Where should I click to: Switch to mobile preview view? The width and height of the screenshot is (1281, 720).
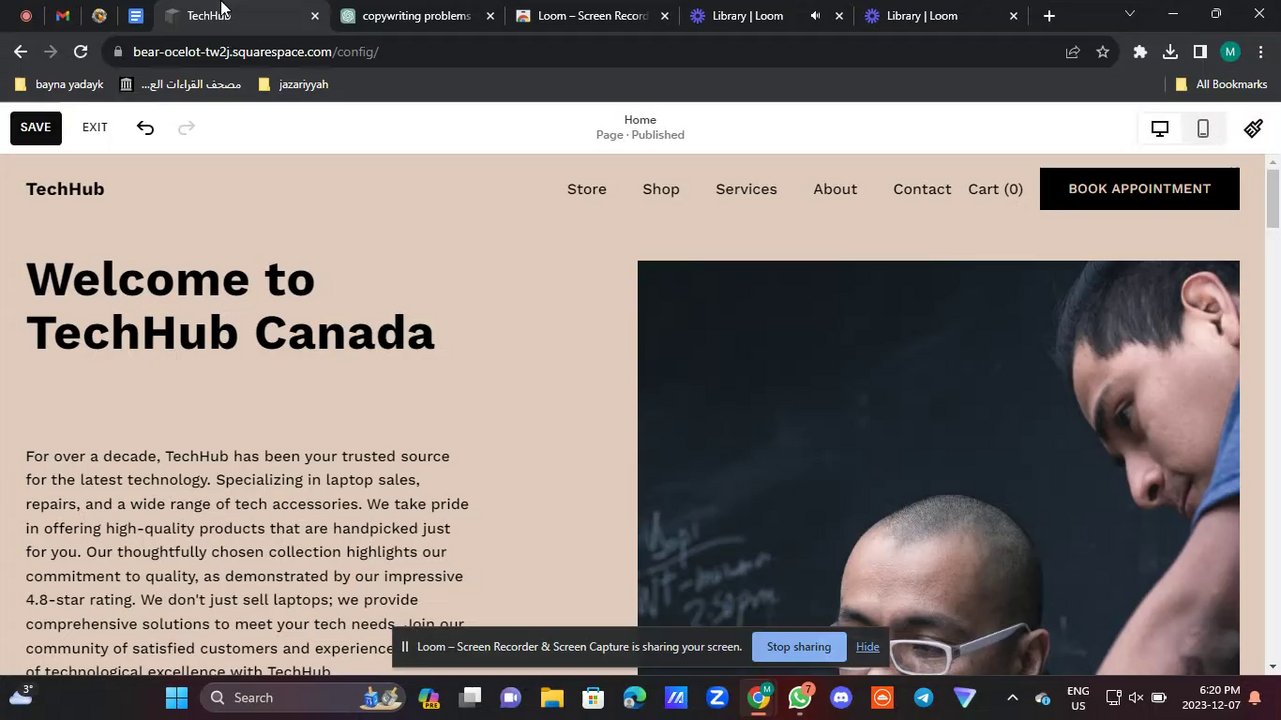pos(1203,128)
